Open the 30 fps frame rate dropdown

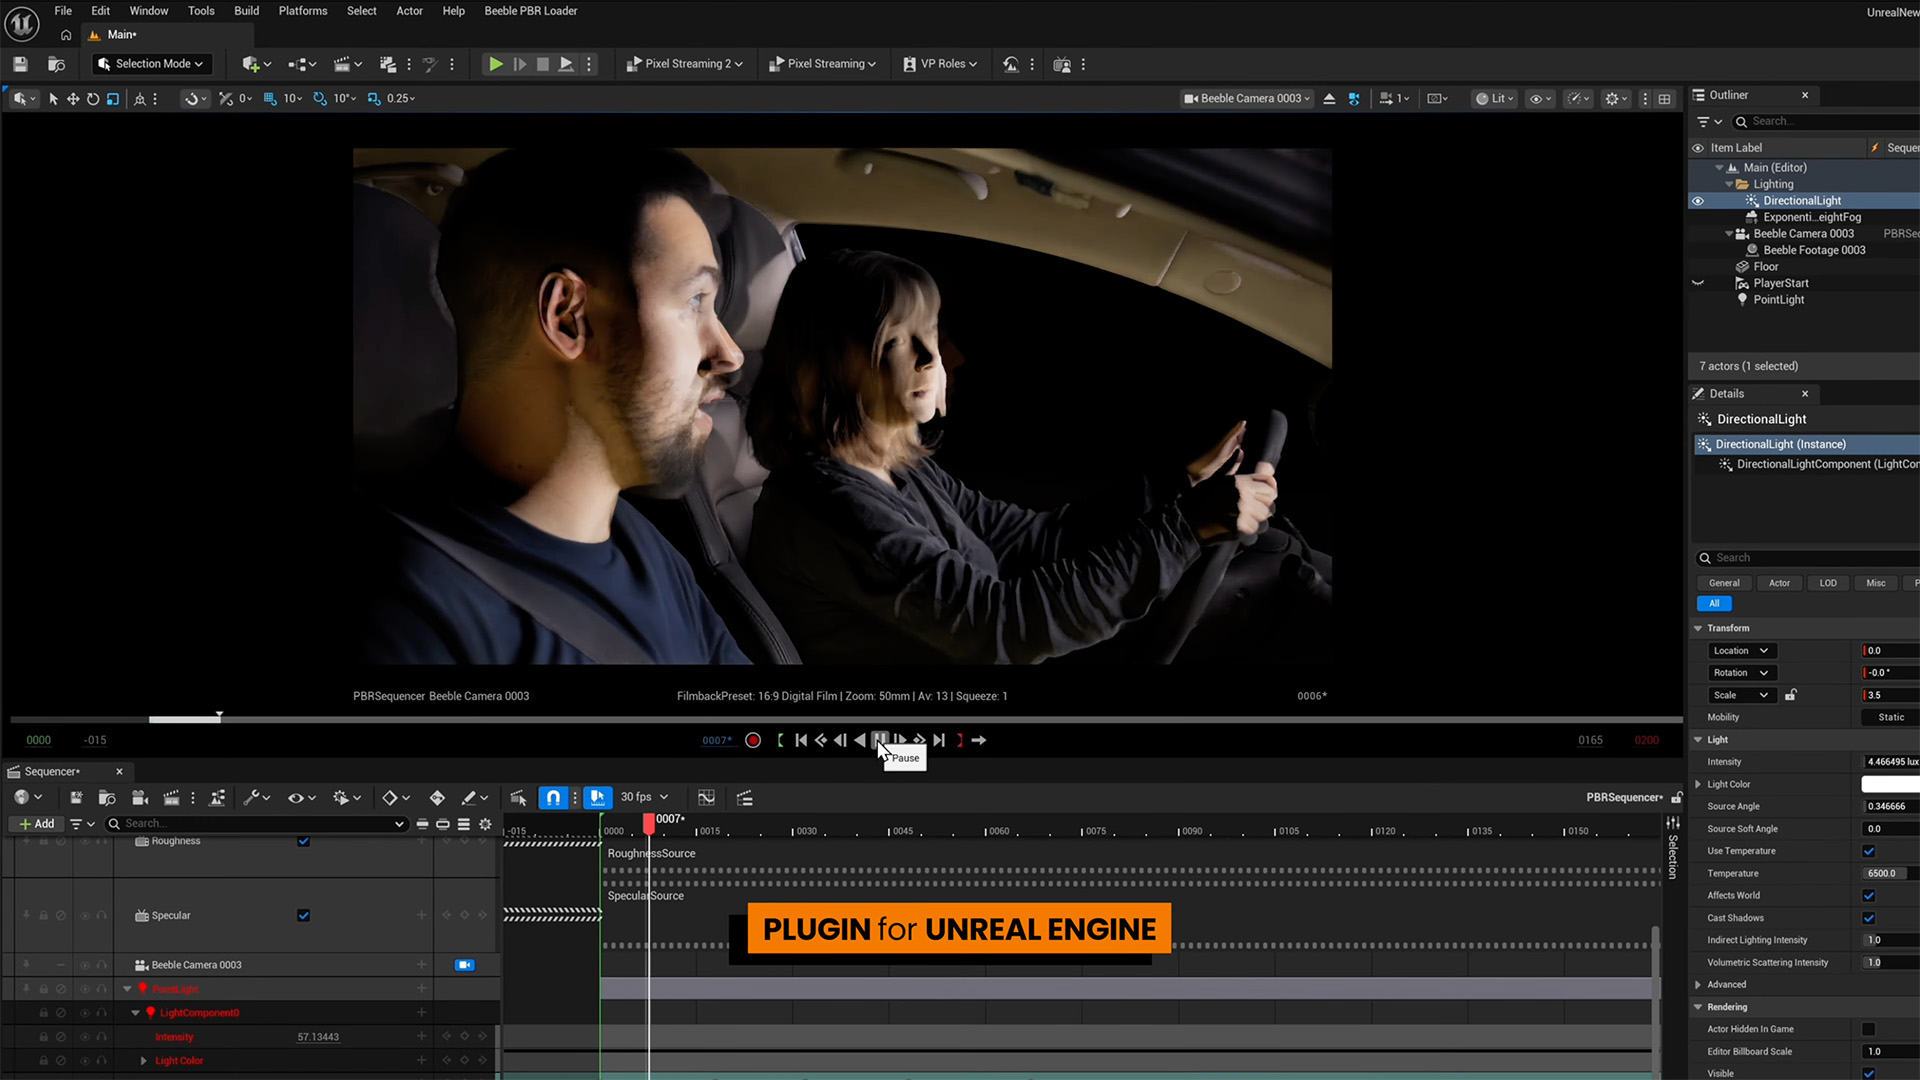[x=644, y=797]
